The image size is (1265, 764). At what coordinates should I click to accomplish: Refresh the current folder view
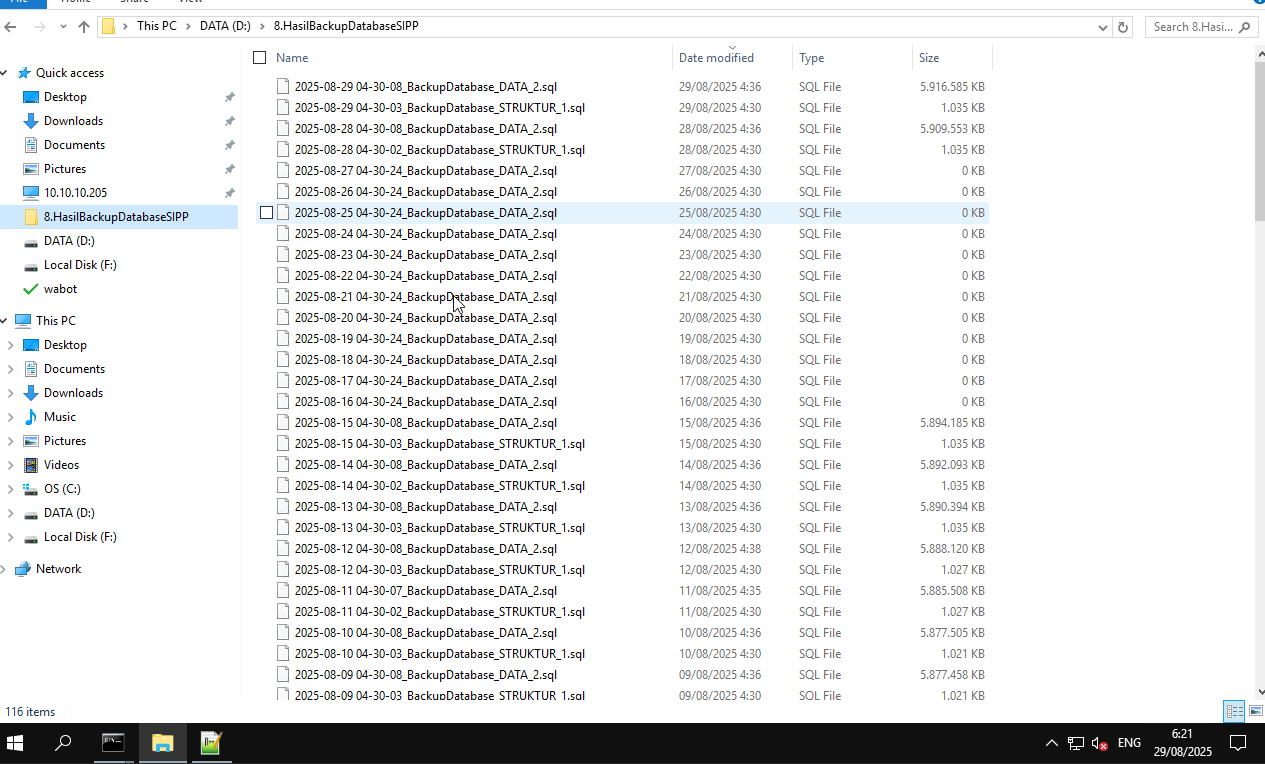1123,27
